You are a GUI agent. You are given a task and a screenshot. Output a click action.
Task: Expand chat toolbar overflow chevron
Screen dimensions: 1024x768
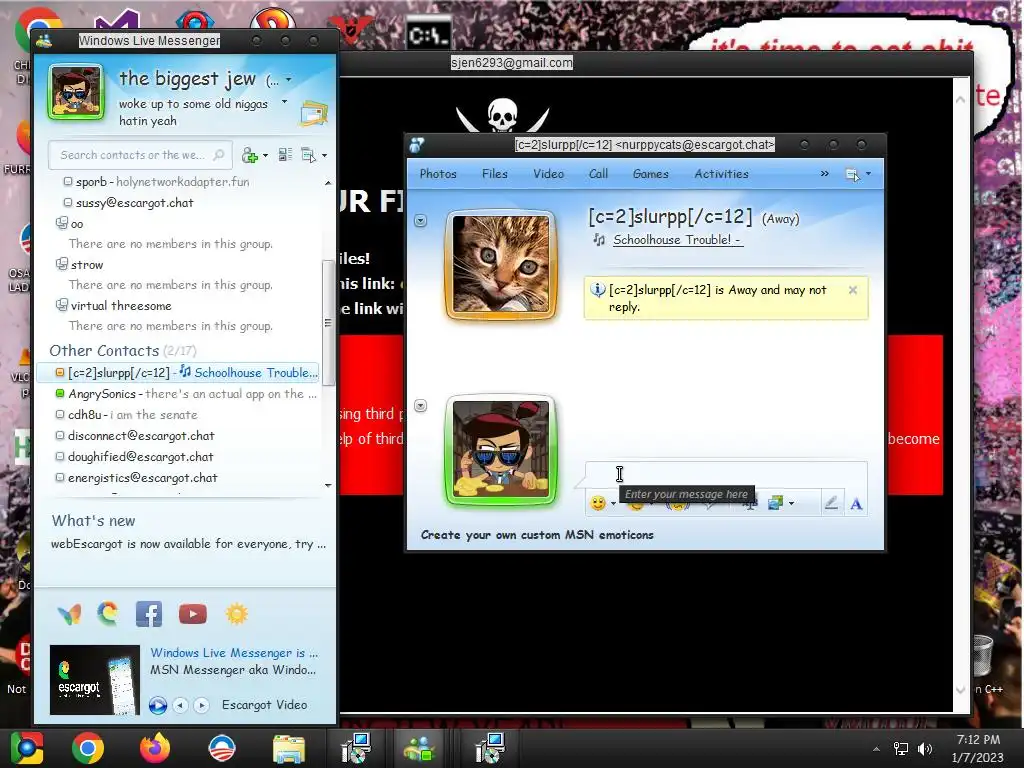coord(824,173)
